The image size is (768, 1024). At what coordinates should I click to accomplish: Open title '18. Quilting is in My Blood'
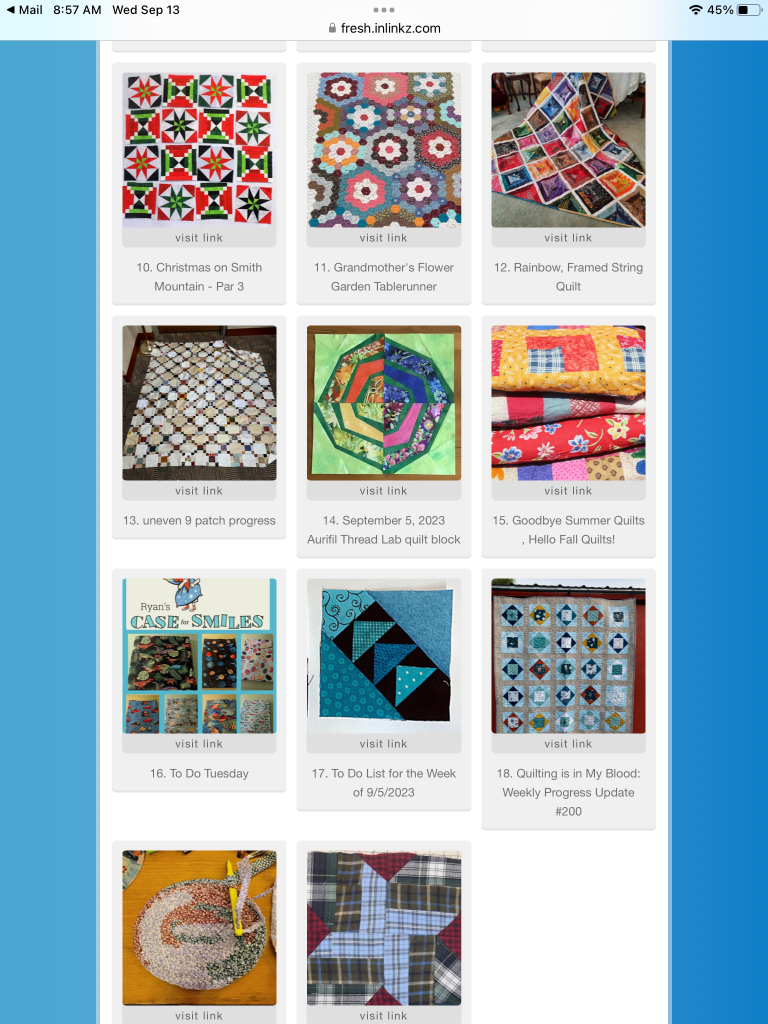coord(568,792)
